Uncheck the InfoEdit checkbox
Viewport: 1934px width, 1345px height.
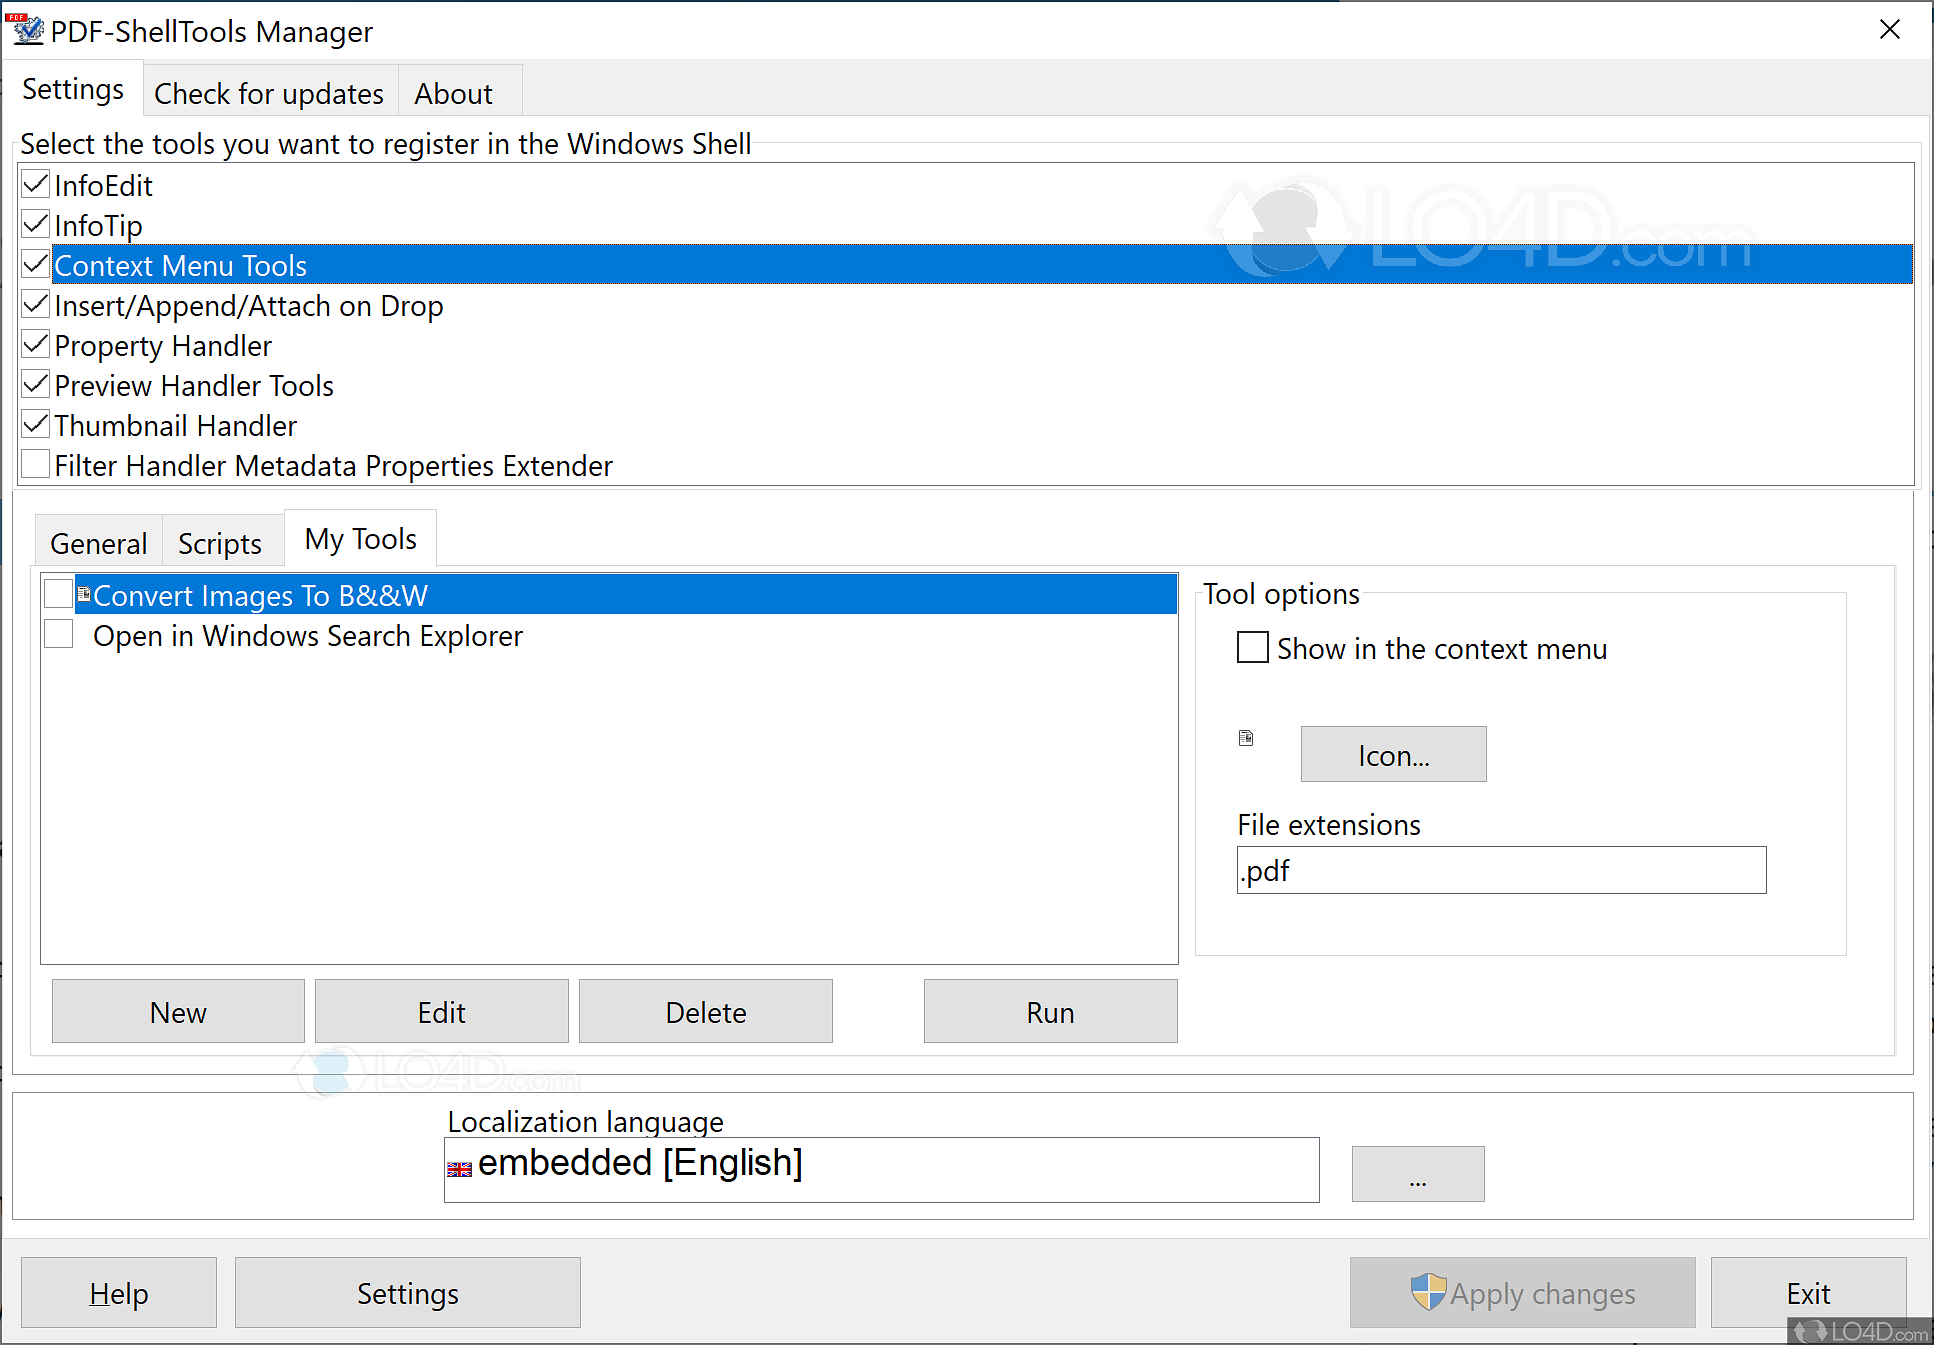(x=35, y=183)
